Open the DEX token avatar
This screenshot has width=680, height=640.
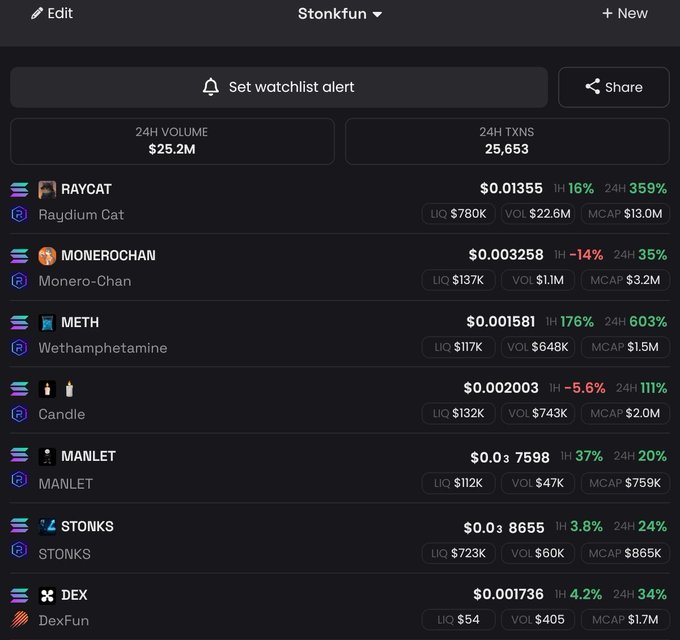pos(47,596)
